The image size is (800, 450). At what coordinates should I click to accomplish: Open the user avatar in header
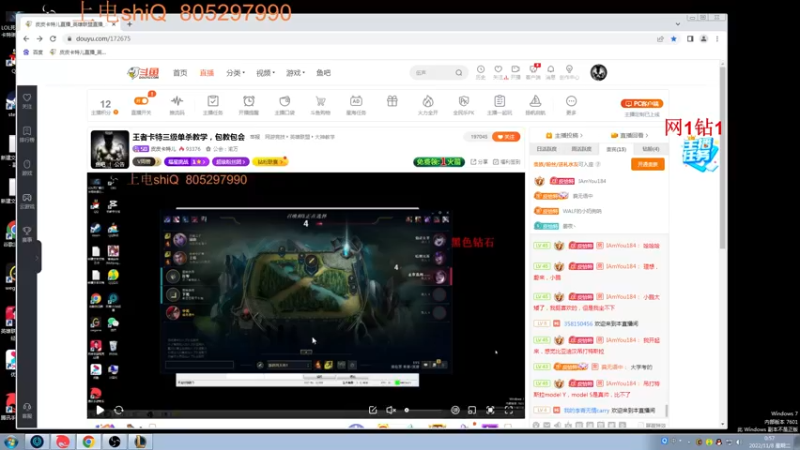(x=598, y=72)
